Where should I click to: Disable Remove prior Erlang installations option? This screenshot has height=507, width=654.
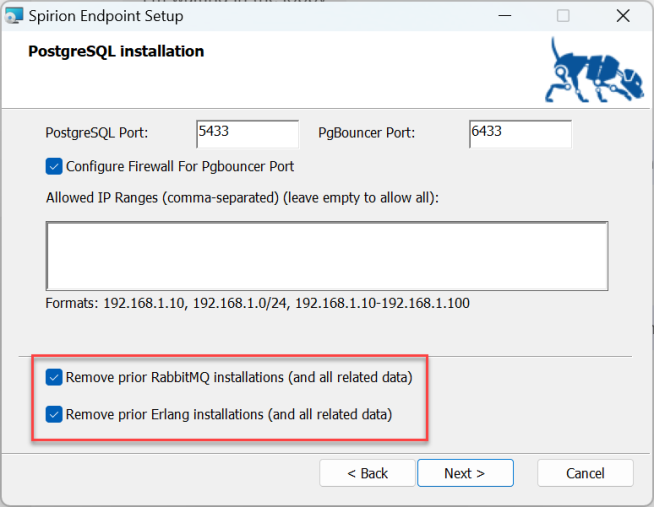coord(54,413)
